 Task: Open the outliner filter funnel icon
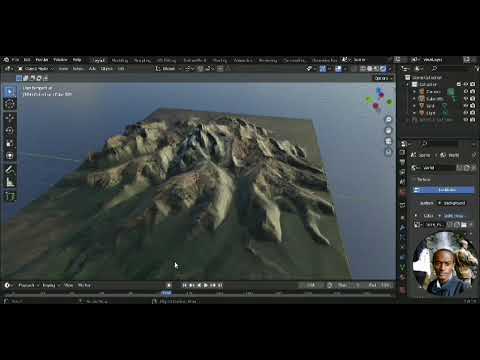(x=476, y=68)
